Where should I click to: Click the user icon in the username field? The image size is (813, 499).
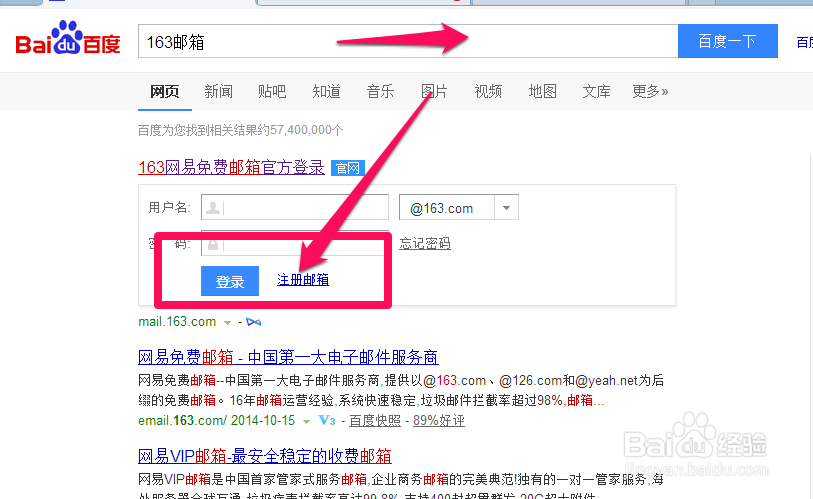point(213,208)
